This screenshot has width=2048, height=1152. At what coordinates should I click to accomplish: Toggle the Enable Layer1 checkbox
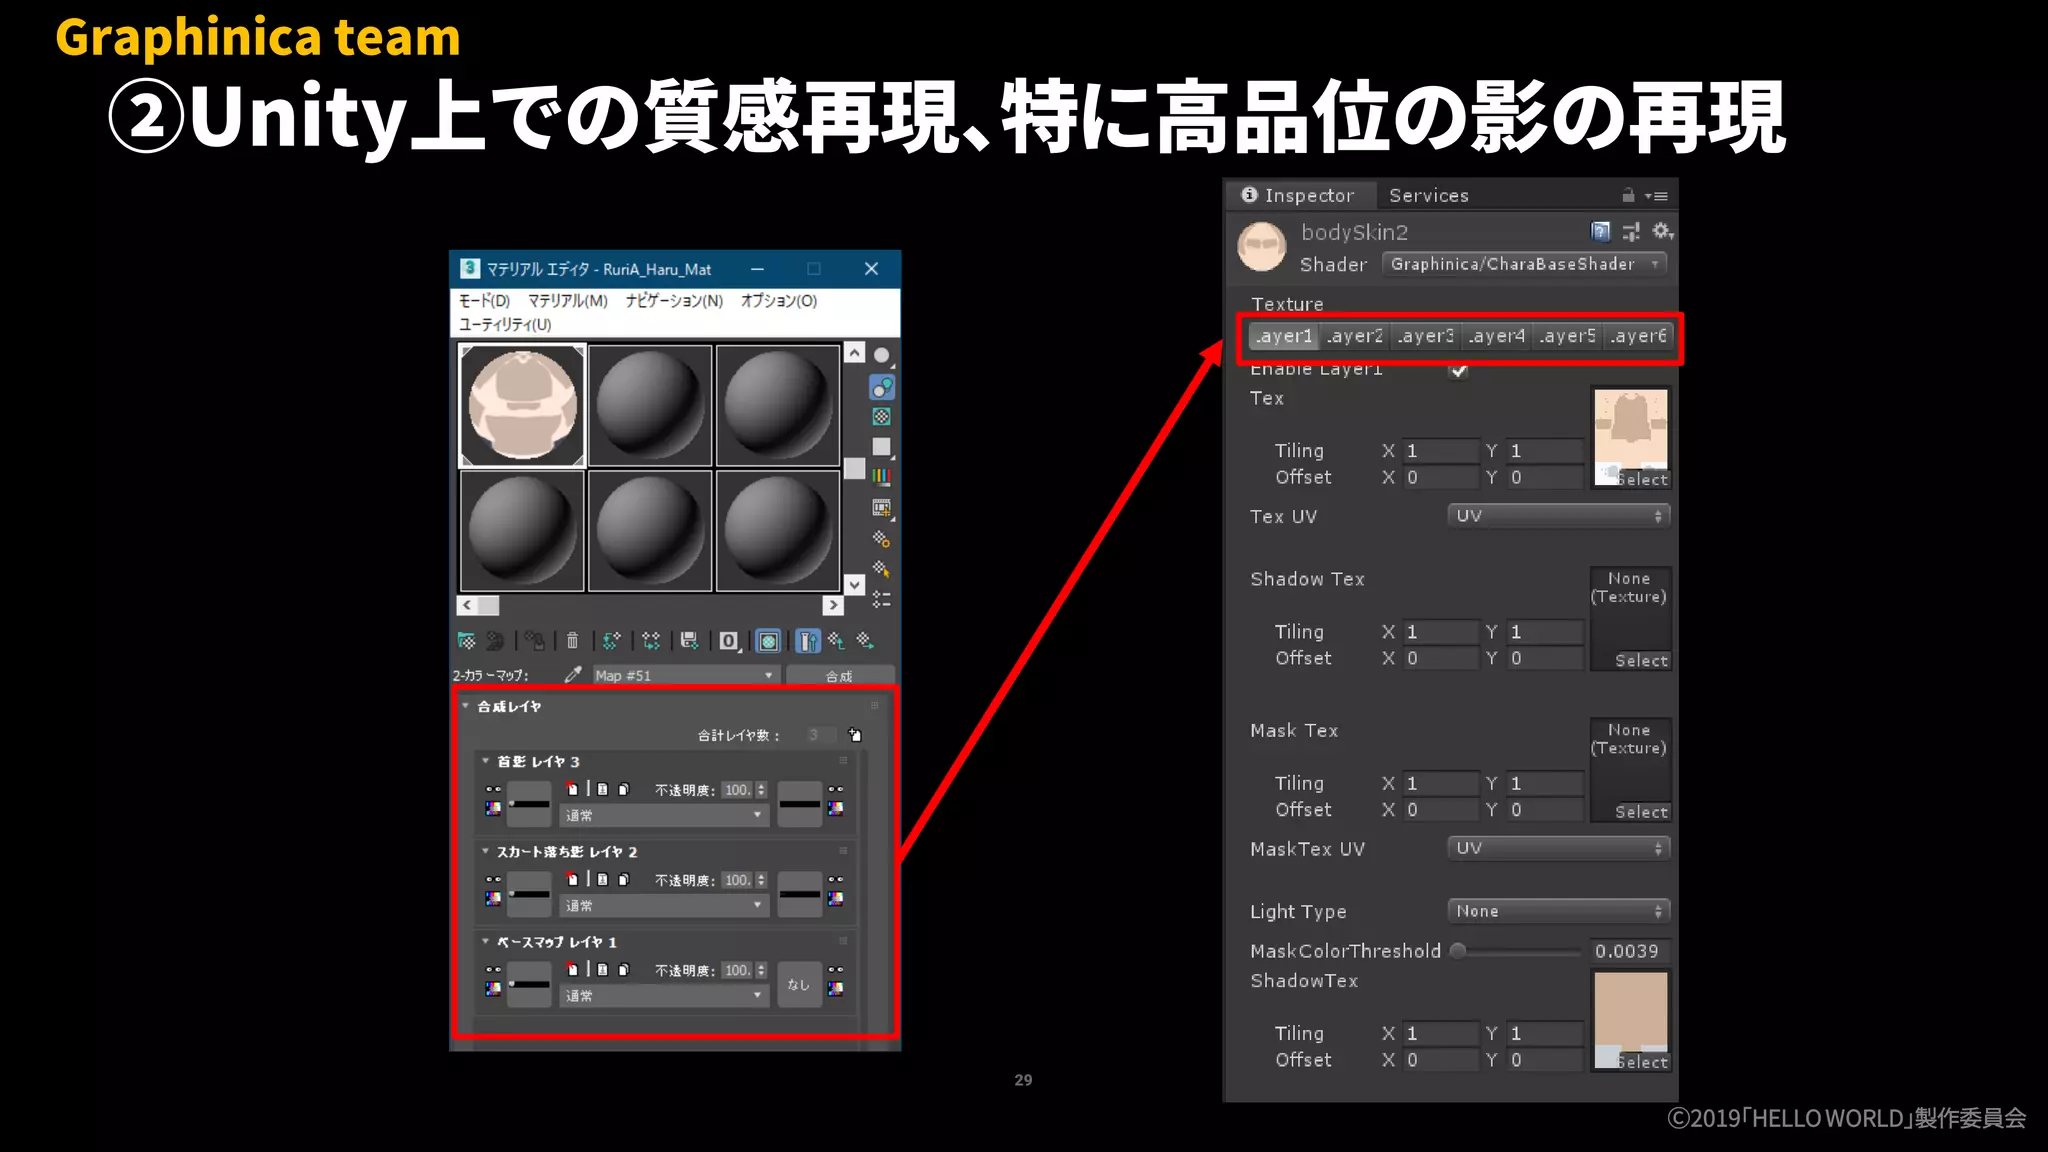coord(1459,370)
